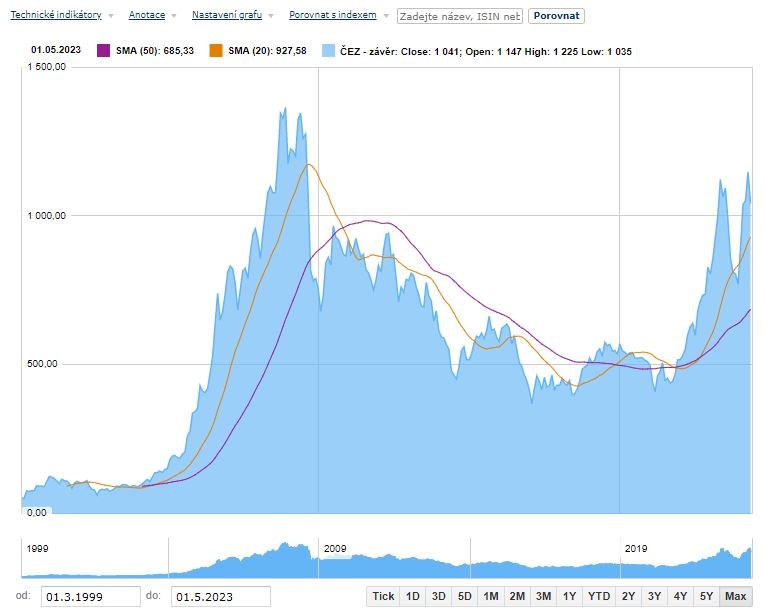
Task: Click the blue ČEZ series swatch
Action: point(328,50)
